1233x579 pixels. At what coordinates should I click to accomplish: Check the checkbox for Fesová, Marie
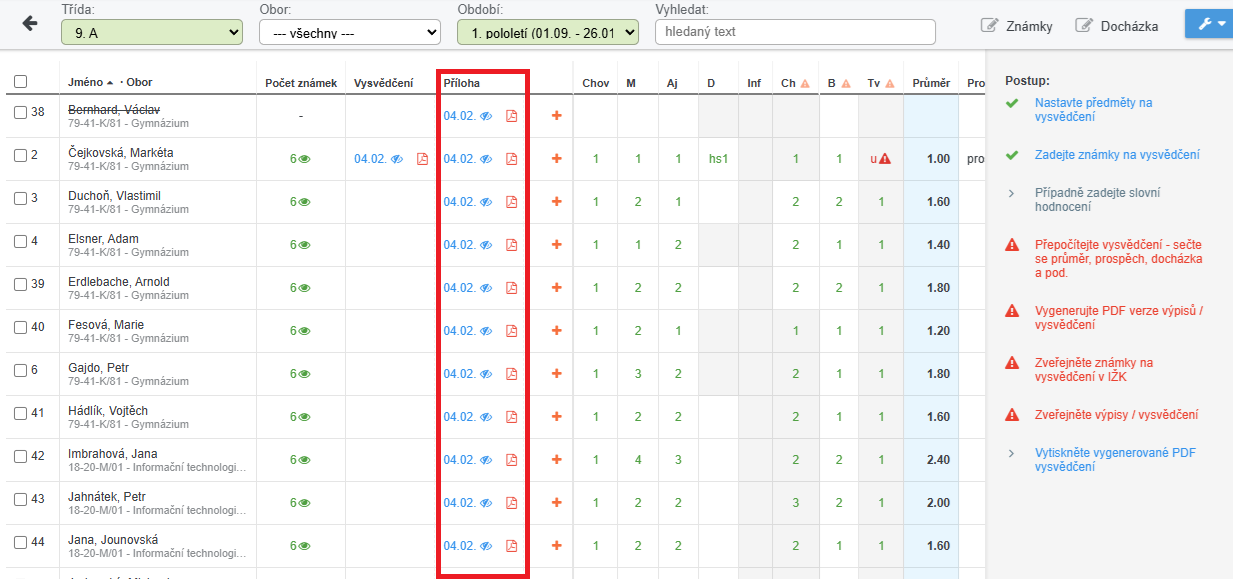21,327
